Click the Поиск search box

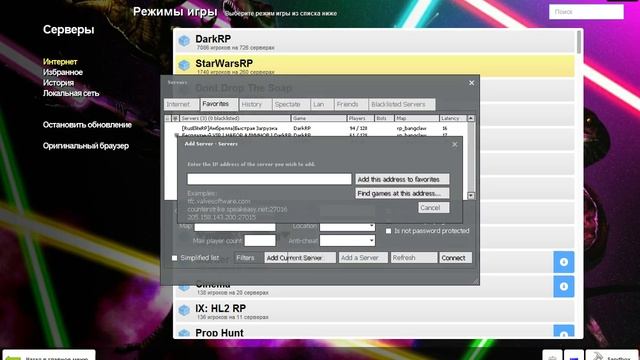[x=586, y=12]
